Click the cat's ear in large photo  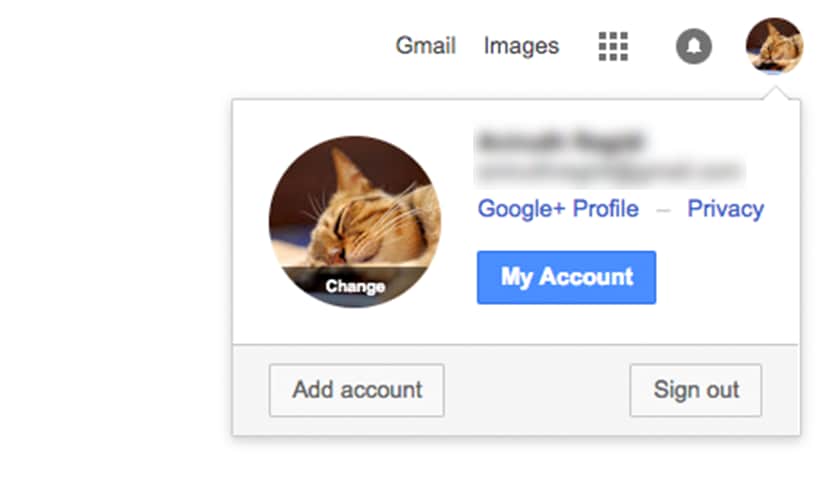(349, 169)
